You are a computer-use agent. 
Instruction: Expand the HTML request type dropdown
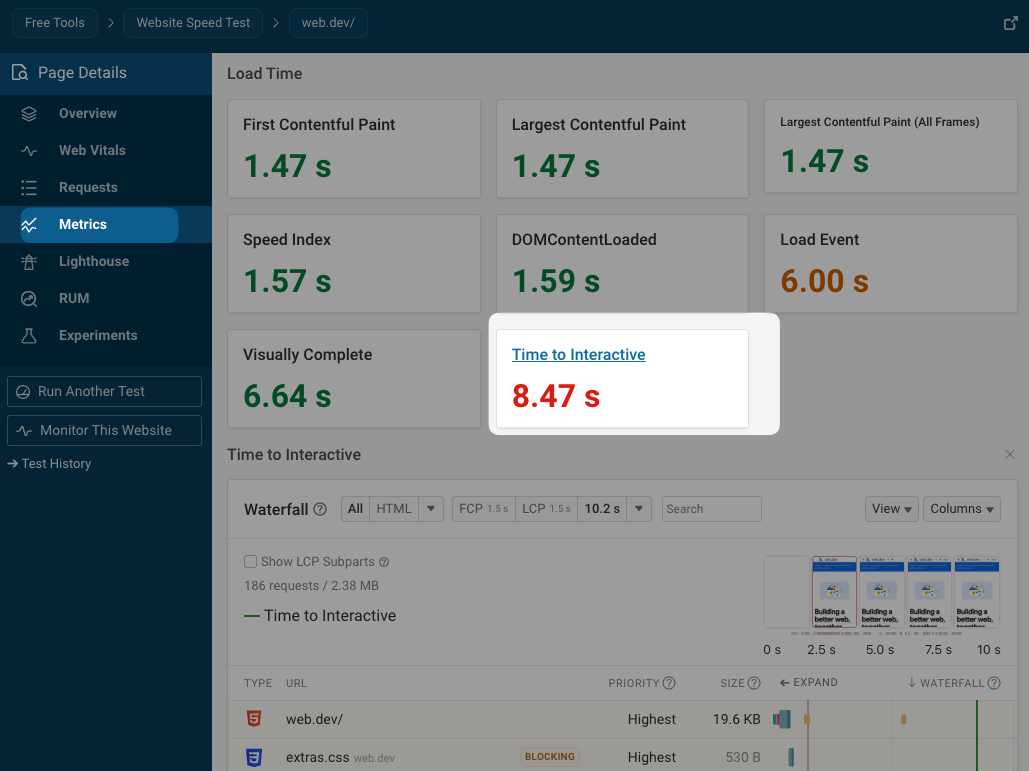(x=430, y=508)
